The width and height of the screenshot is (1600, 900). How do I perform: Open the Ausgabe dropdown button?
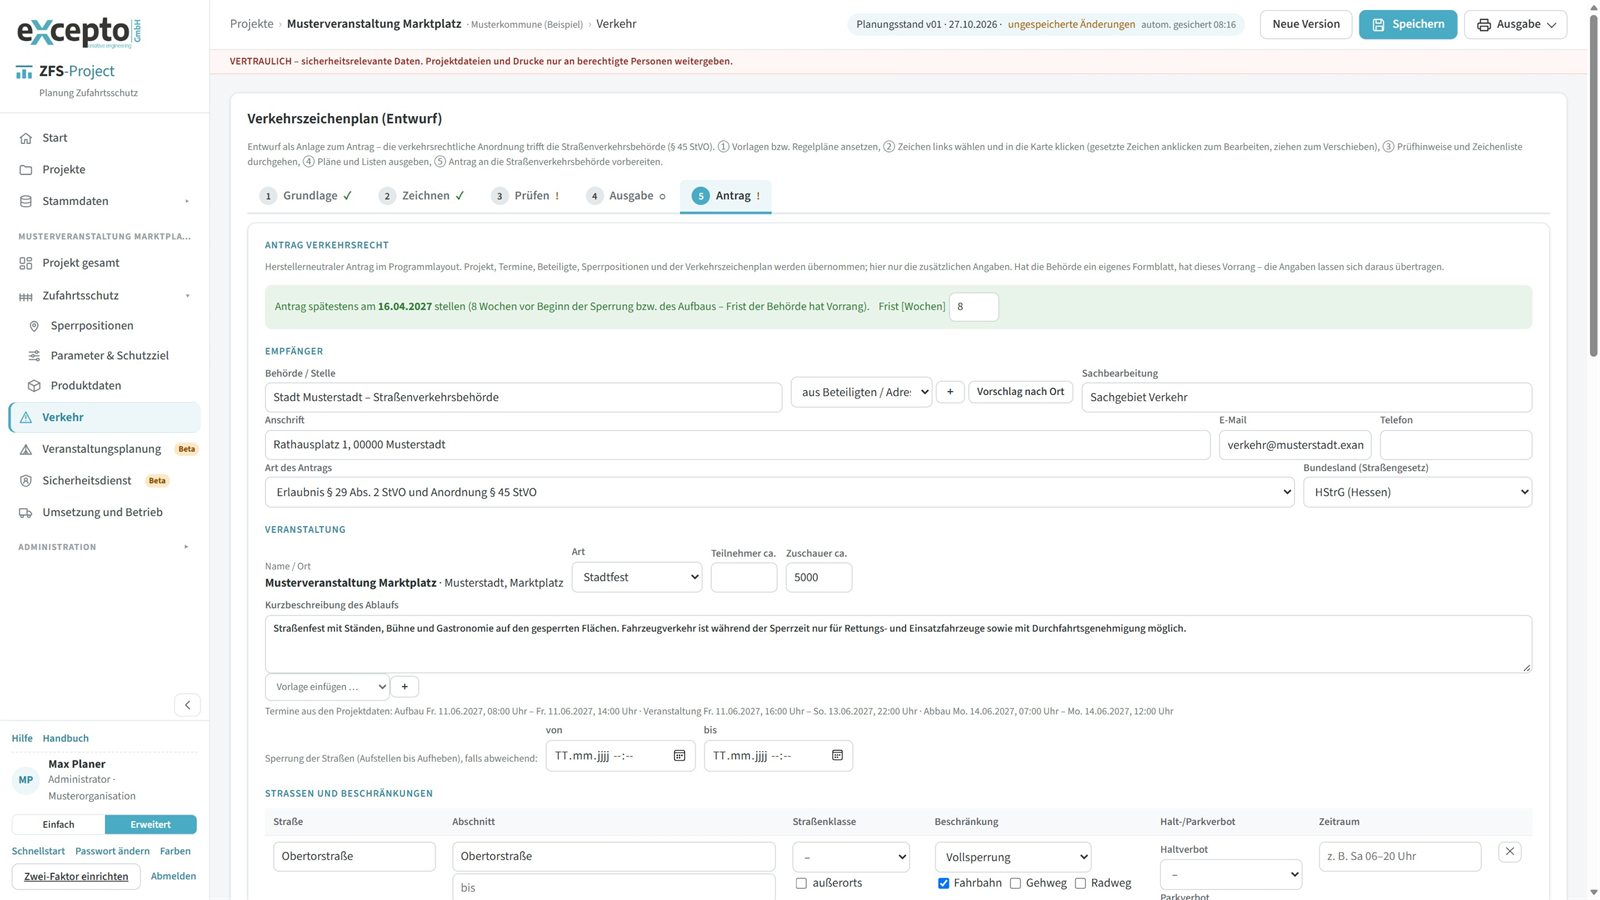coord(1515,24)
